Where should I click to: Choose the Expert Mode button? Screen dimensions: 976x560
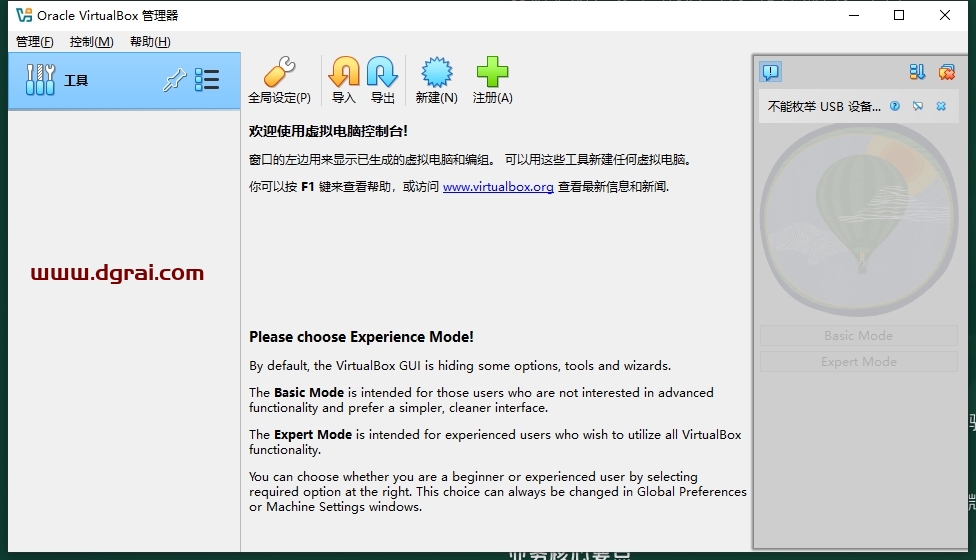pos(858,362)
